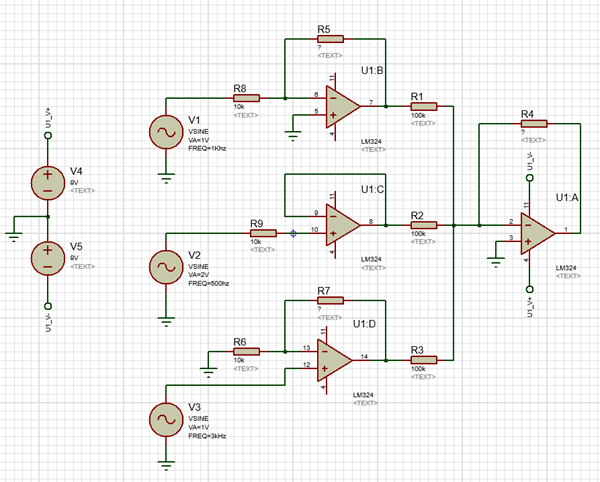Click feedback resistor R4 above U1:A

pos(534,123)
